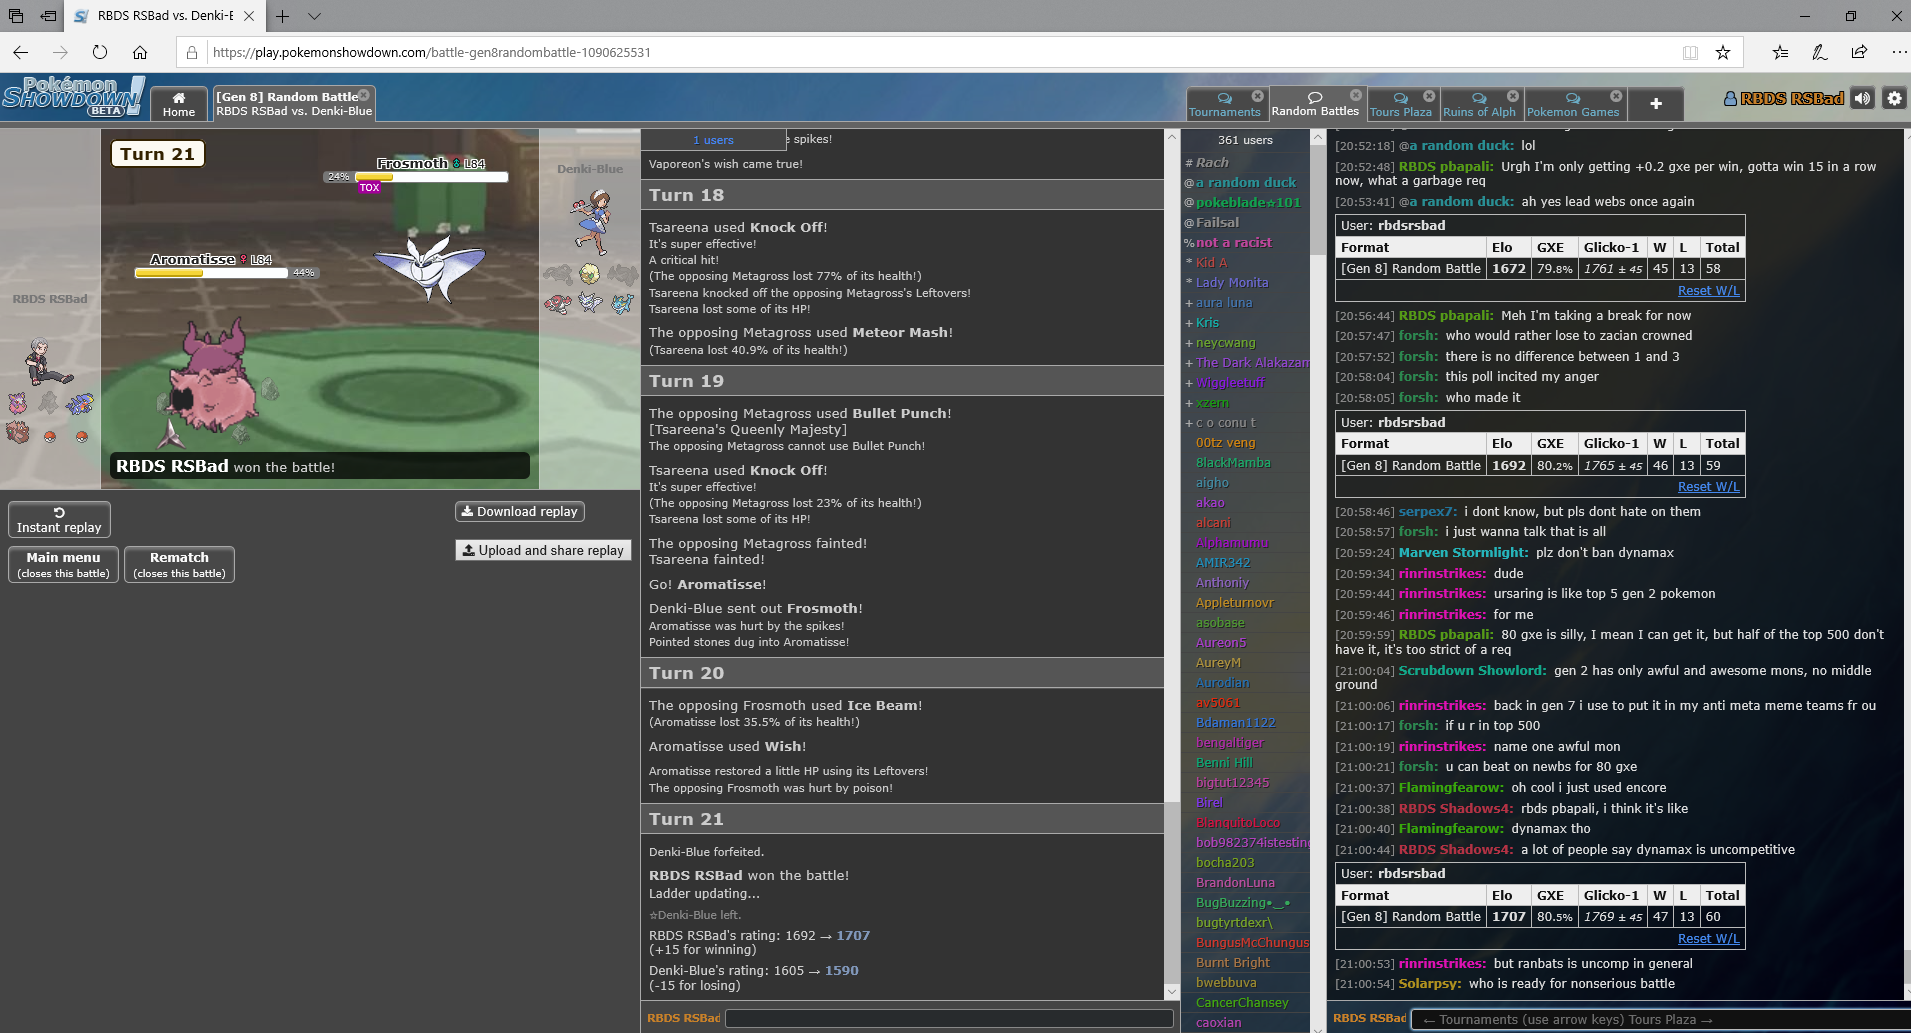
Task: Click the browser address bar URL
Action: point(432,52)
